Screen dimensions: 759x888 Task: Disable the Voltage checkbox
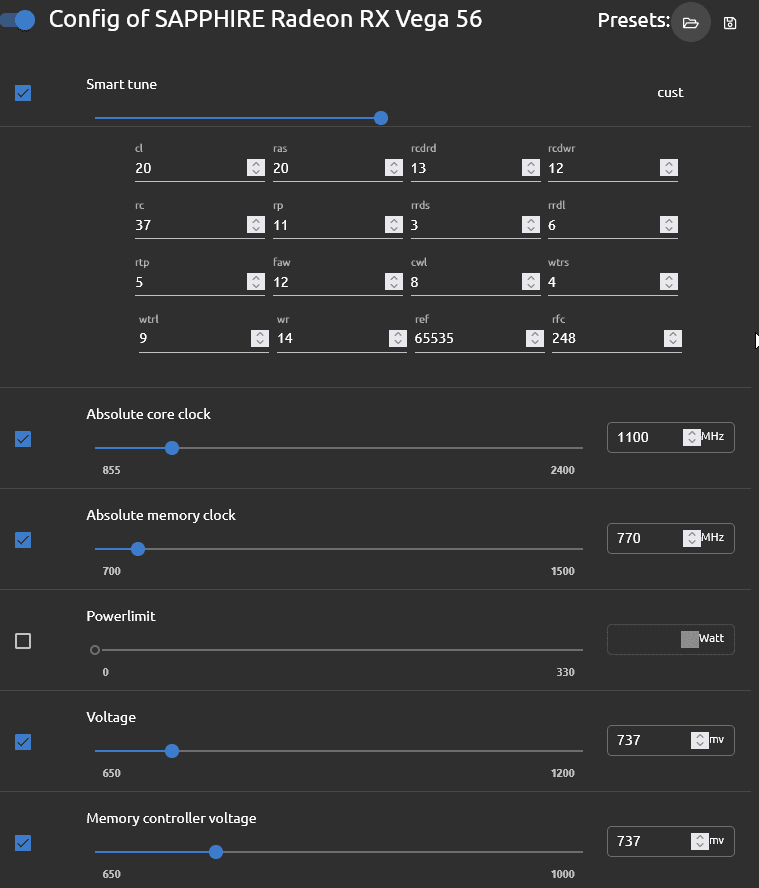(23, 742)
